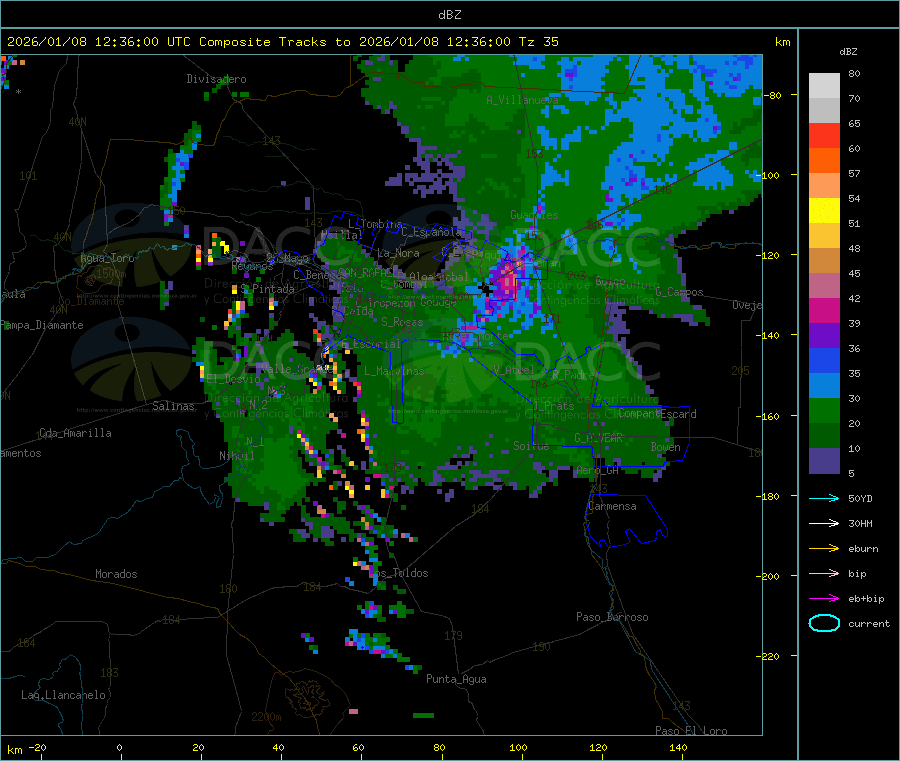Image resolution: width=900 pixels, height=761 pixels.
Task: Click the 'eburn' legend label
Action: 863,549
